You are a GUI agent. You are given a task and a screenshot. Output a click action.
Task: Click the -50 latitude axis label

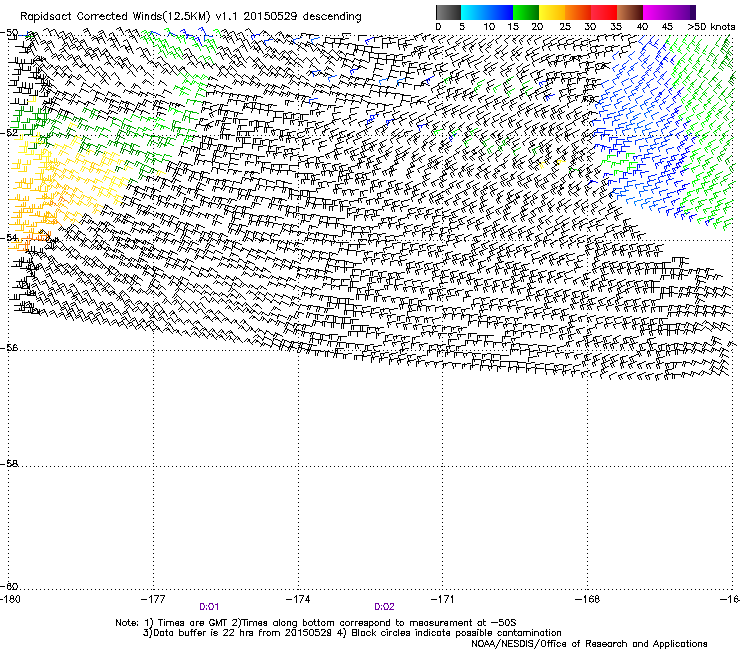pyautogui.click(x=9, y=33)
